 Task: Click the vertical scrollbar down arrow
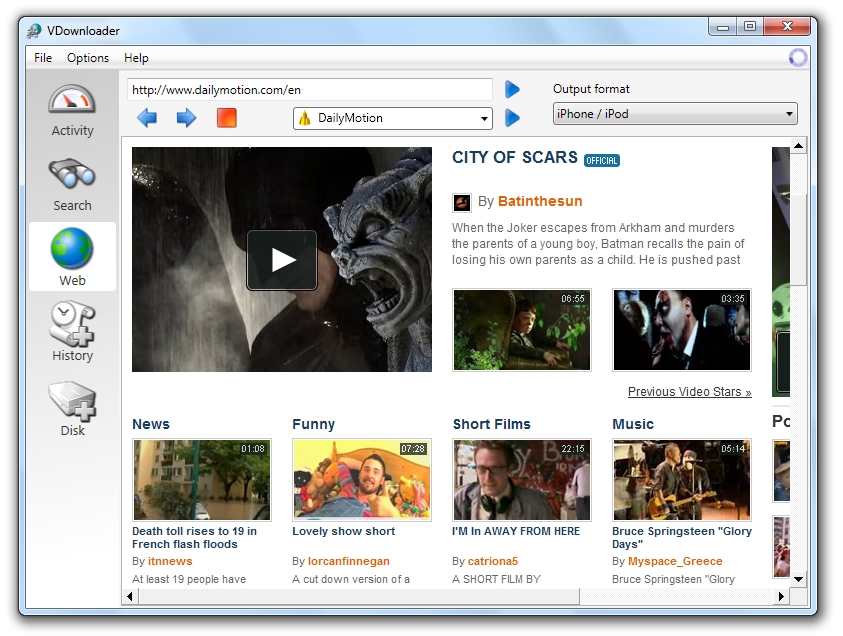[x=798, y=579]
